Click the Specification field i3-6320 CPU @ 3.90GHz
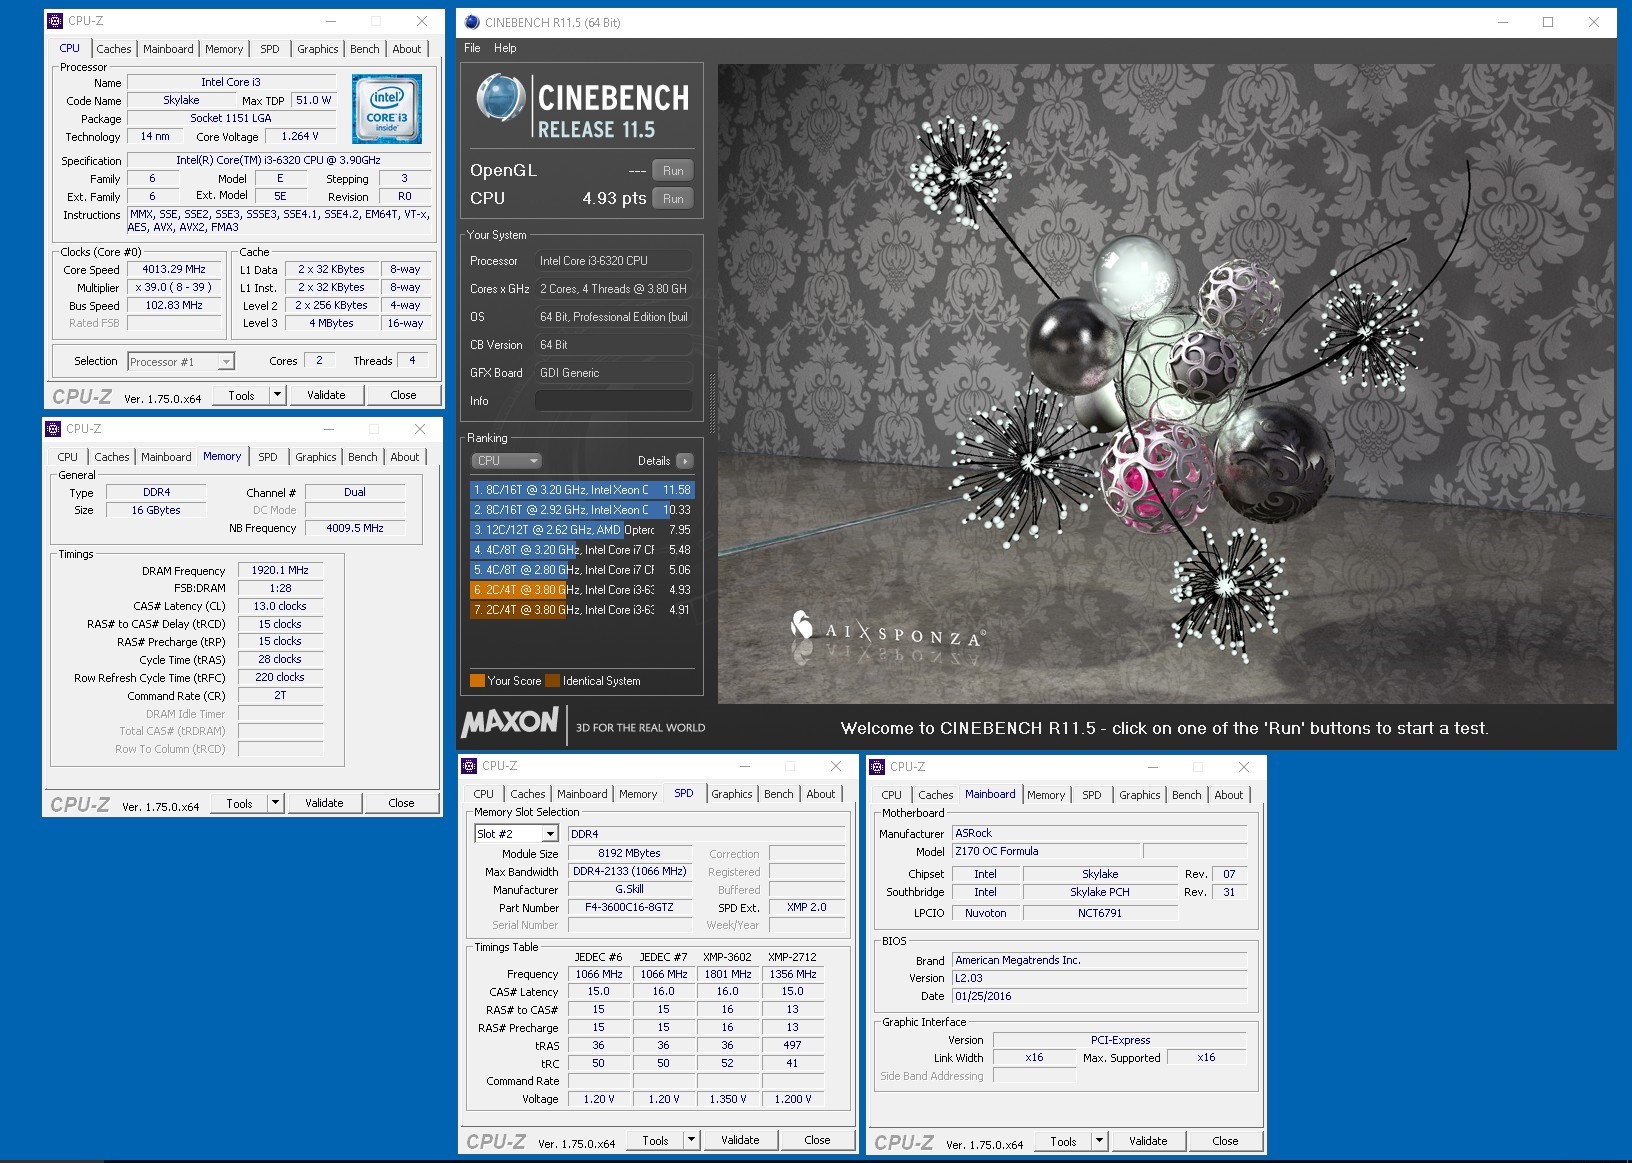This screenshot has height=1163, width=1632. [x=279, y=160]
